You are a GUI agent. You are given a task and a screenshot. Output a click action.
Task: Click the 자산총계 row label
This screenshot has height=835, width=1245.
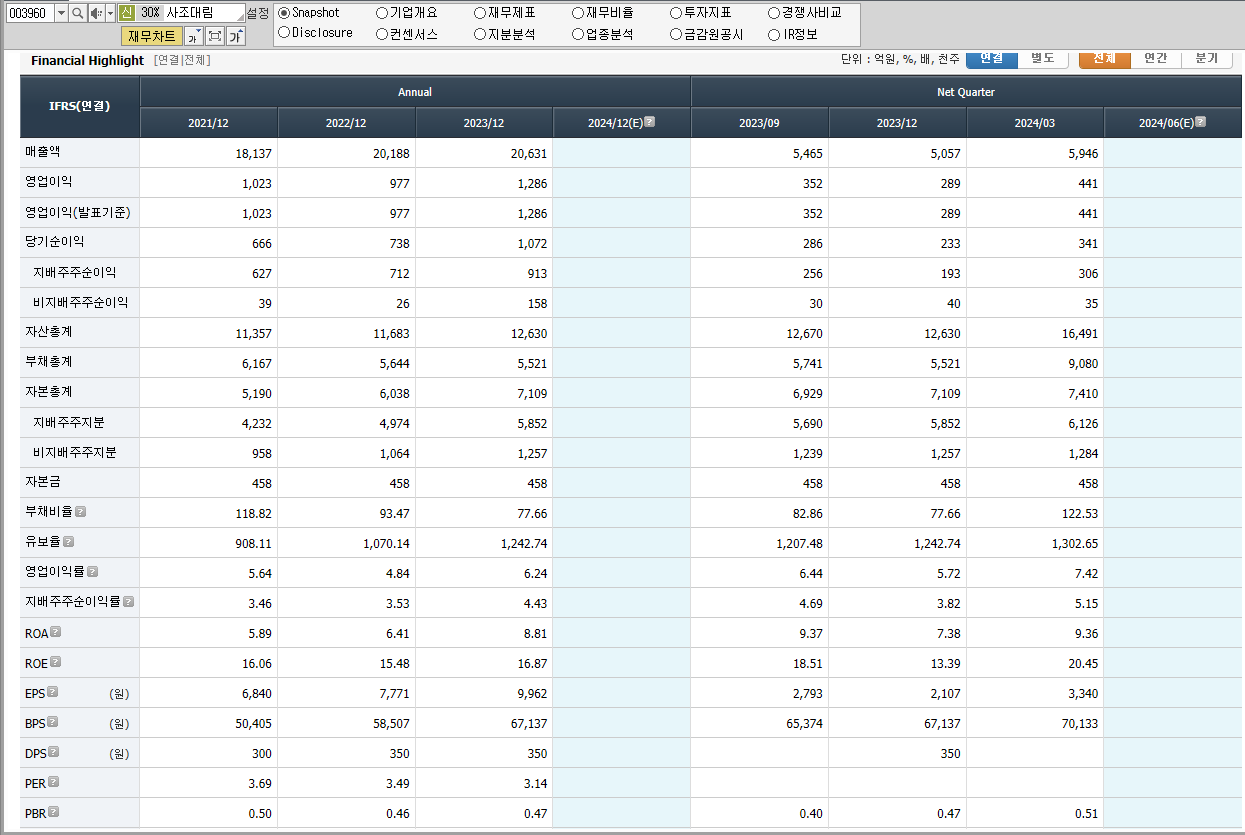pyautogui.click(x=48, y=331)
